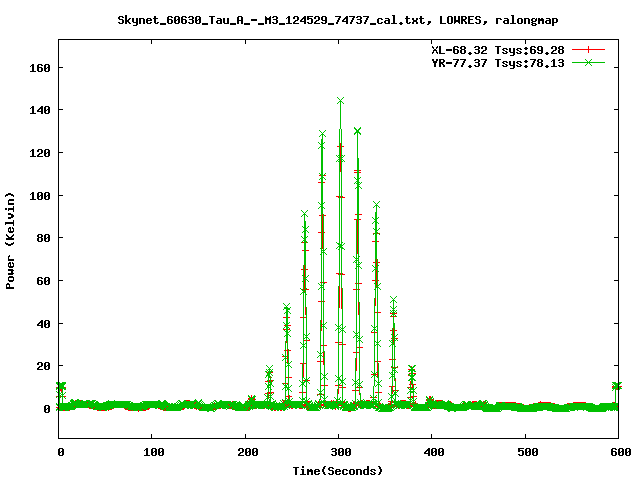This screenshot has width=640, height=480.
Task: Click the 100 tick label on the time axis
Action: 153,453
